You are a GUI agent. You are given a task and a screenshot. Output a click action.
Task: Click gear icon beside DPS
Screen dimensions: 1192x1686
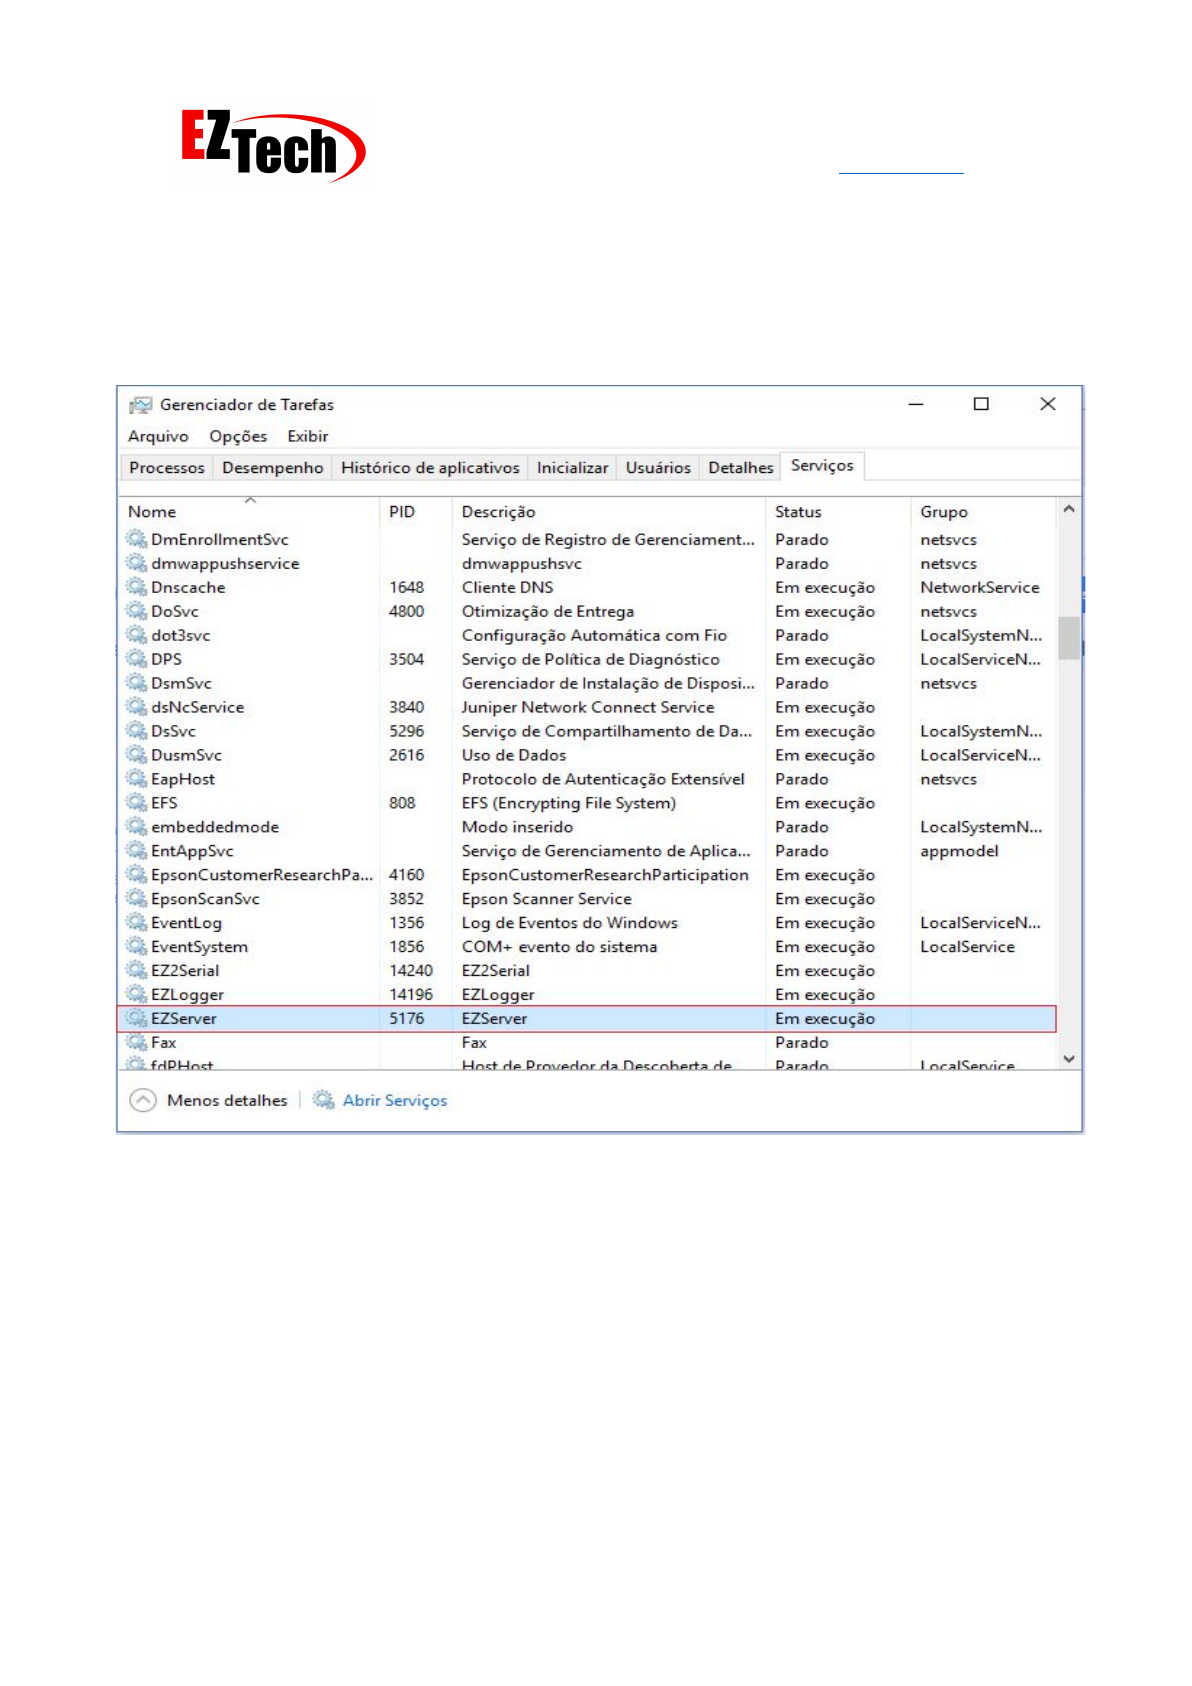pos(136,659)
